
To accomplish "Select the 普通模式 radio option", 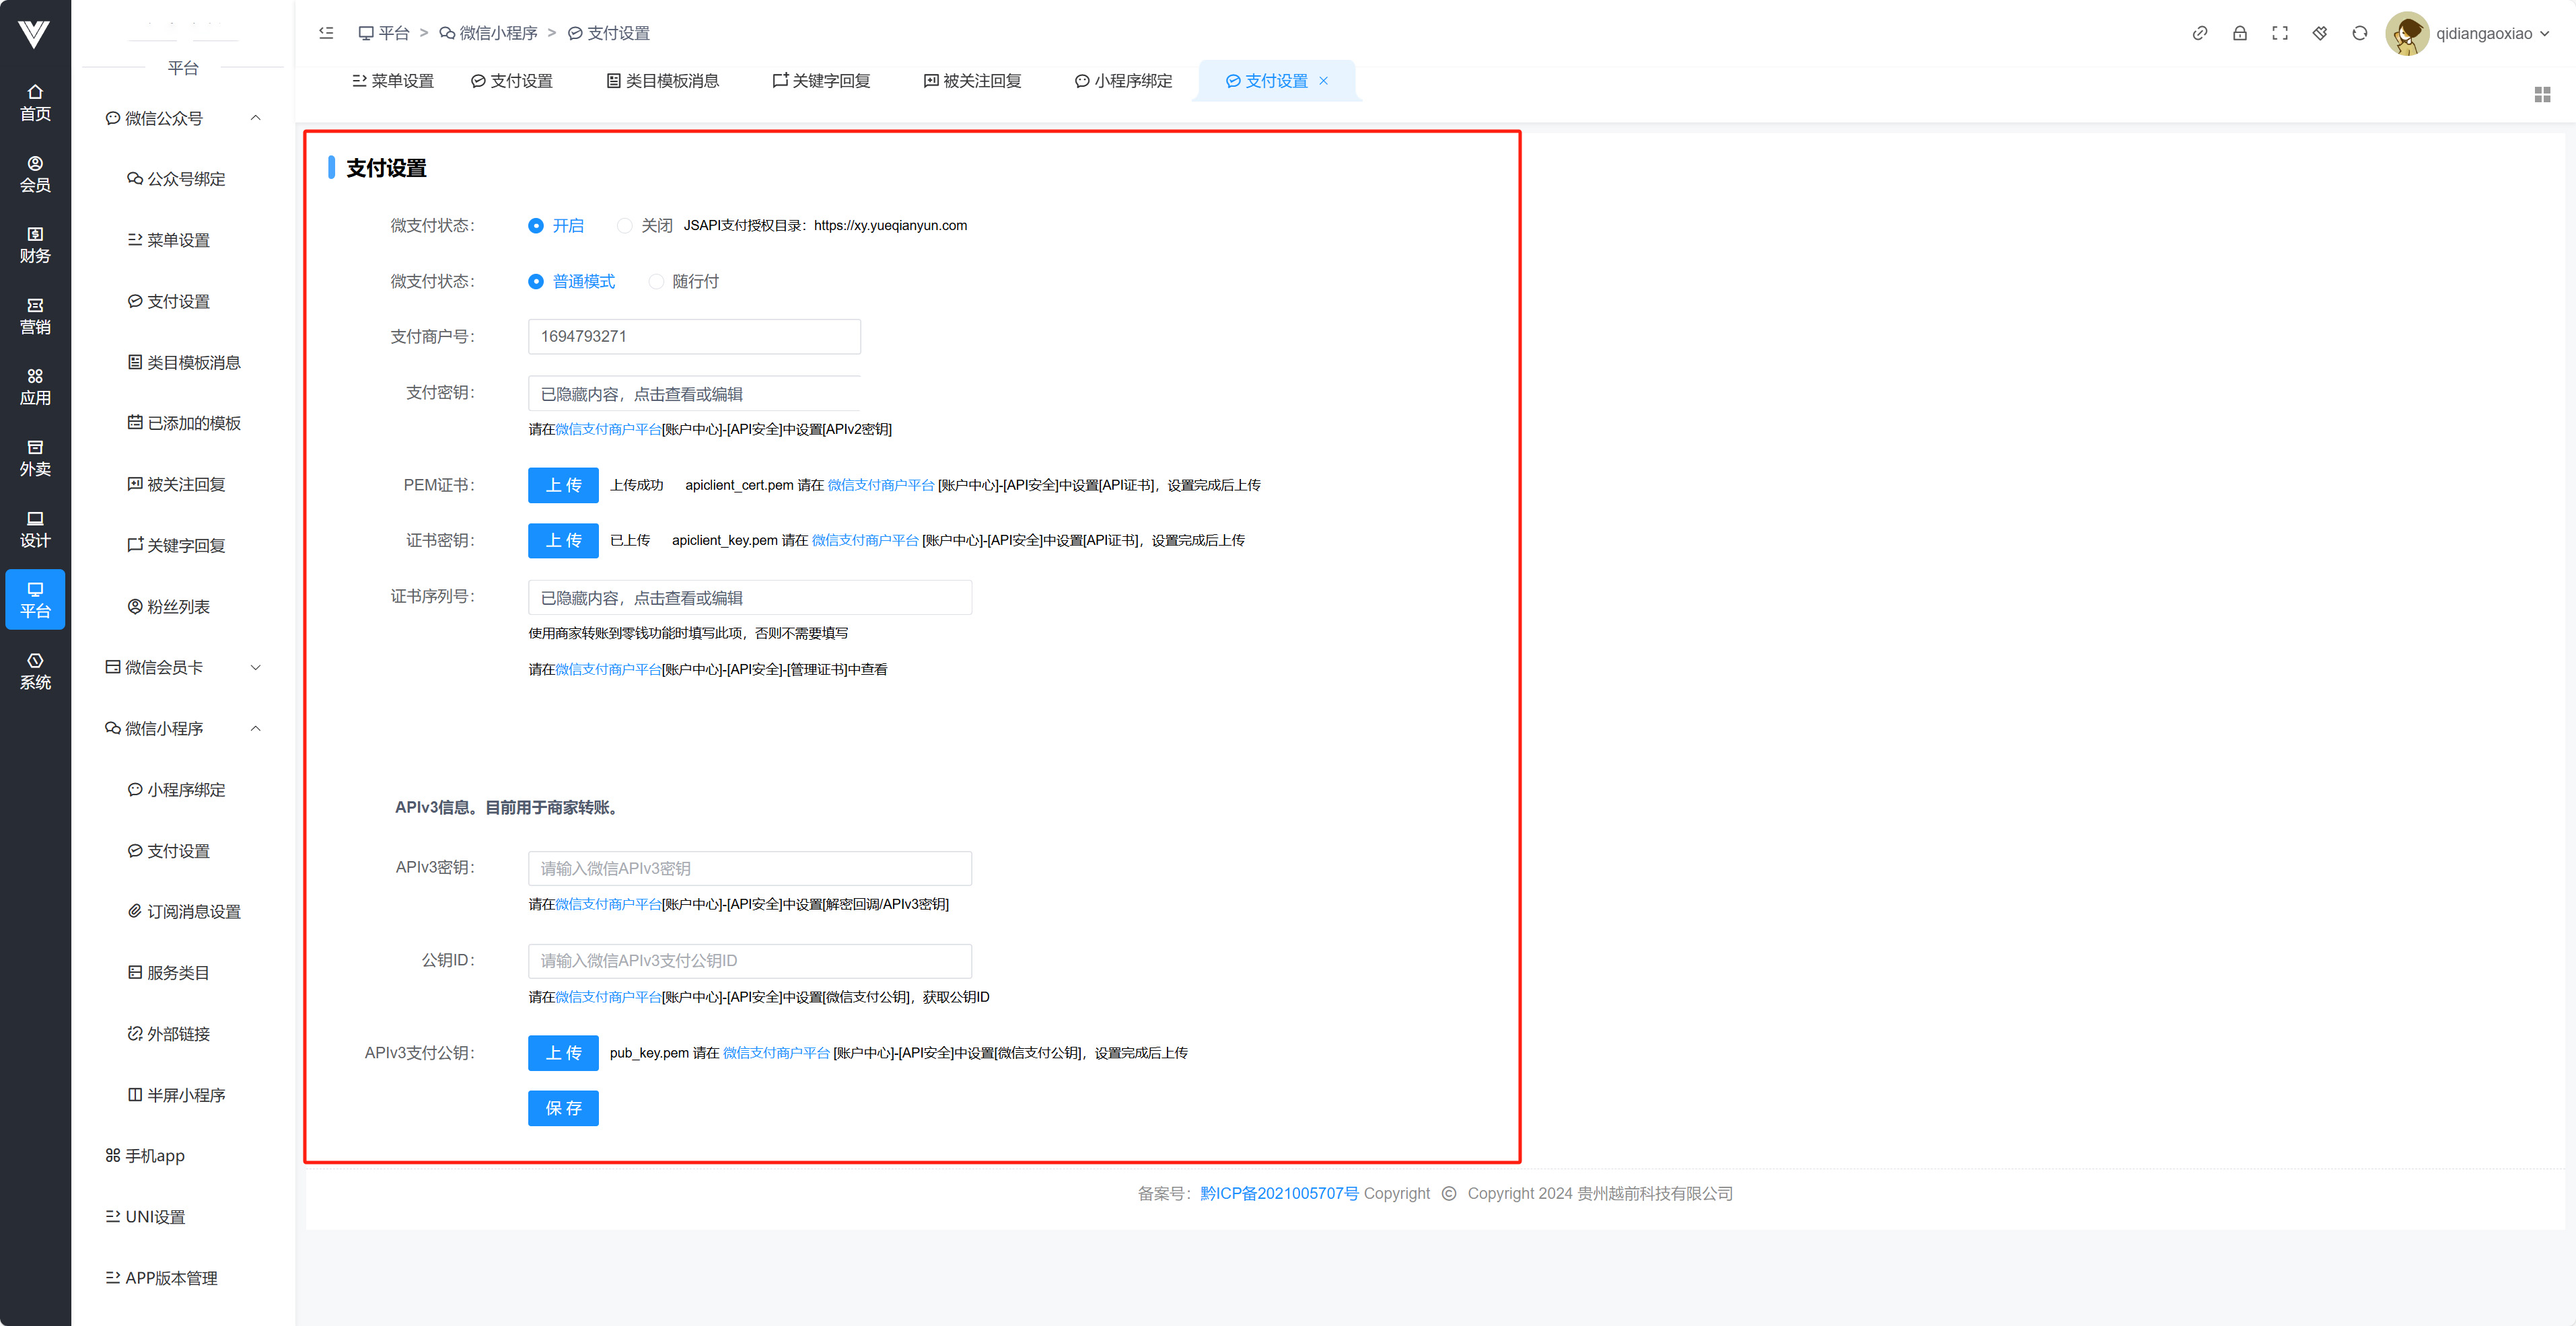I will click(536, 282).
